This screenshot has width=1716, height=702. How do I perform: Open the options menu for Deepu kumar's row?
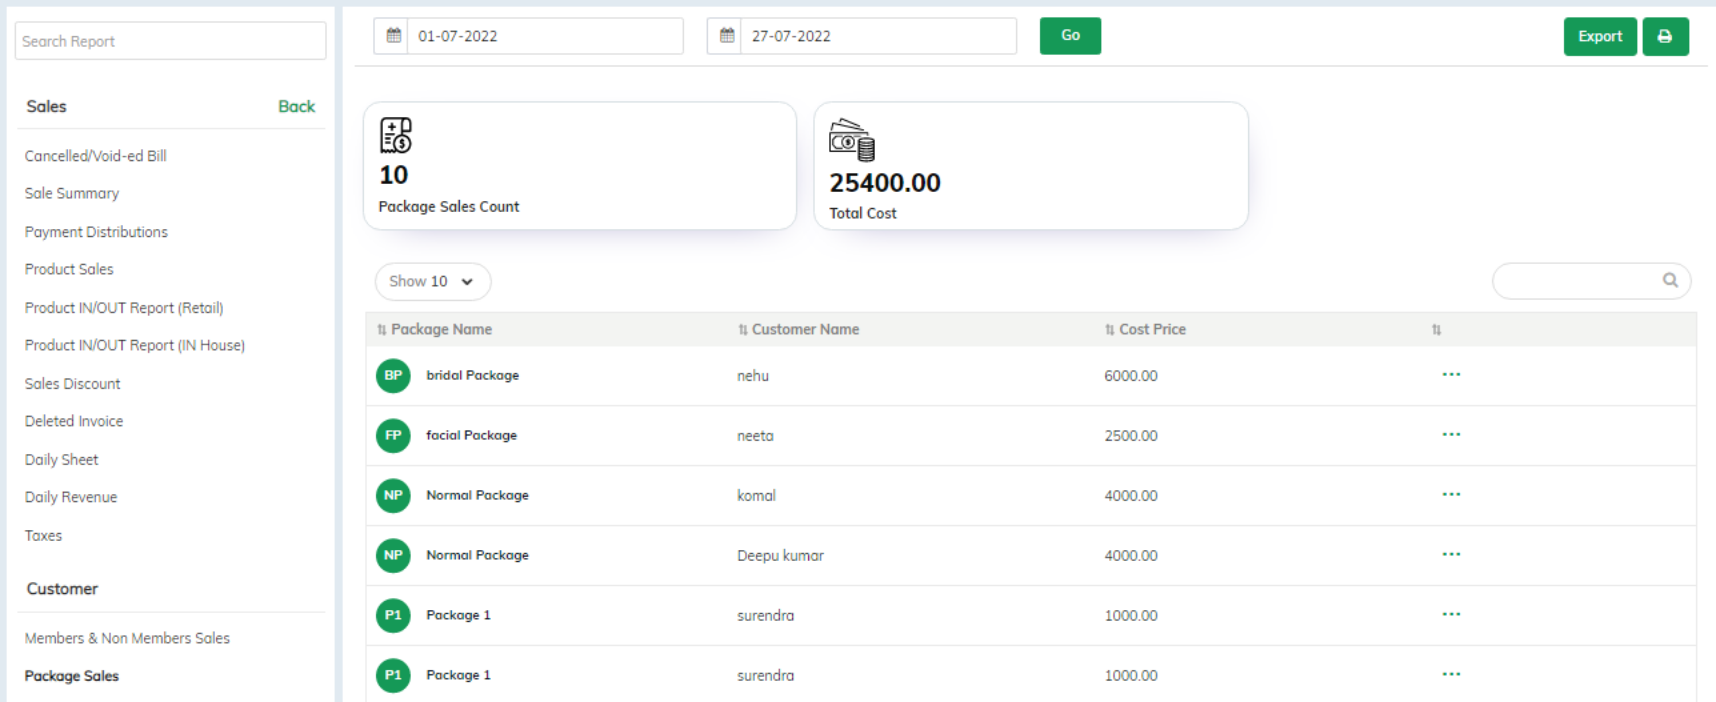click(x=1451, y=555)
